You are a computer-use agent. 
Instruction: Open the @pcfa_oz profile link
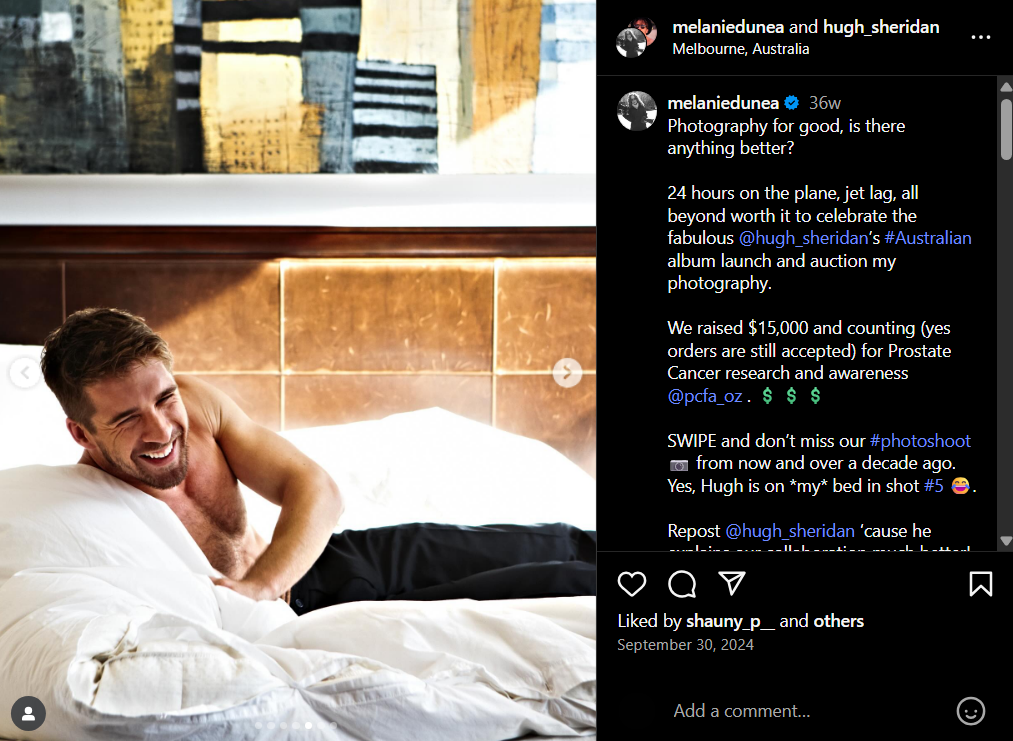[705, 395]
